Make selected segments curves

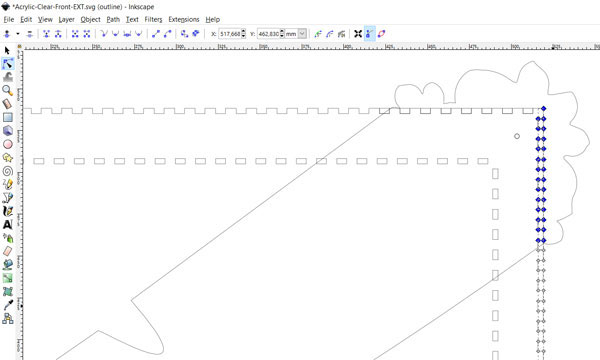point(167,34)
